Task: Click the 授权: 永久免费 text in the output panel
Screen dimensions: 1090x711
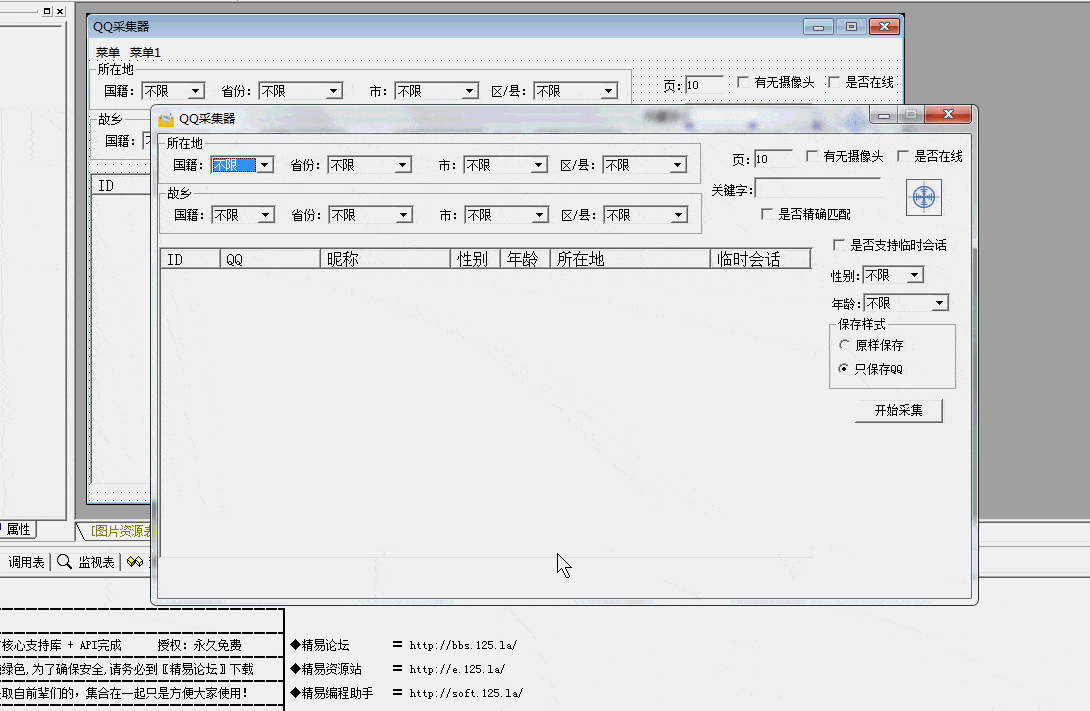Action: 200,645
